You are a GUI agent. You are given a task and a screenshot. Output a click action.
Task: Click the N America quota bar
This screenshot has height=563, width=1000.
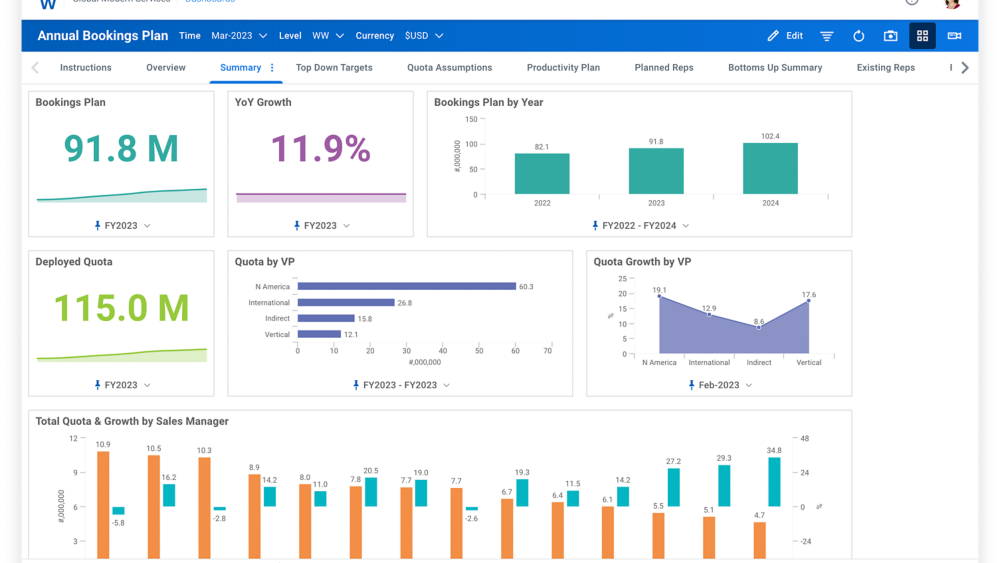coord(405,287)
